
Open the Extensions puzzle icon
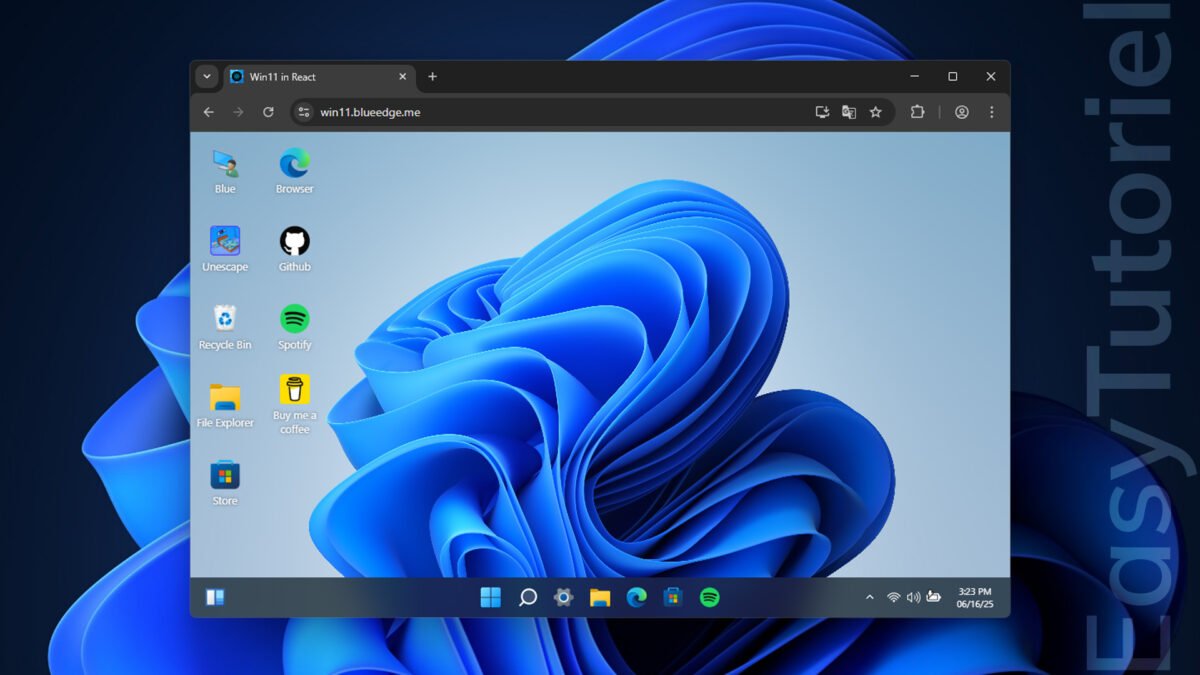[x=917, y=112]
